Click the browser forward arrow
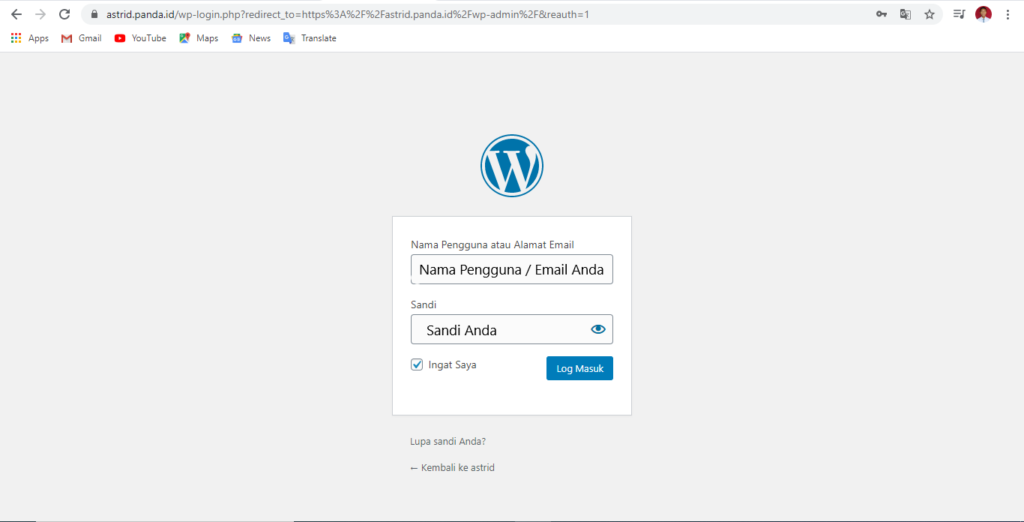The width and height of the screenshot is (1024, 522). [x=40, y=14]
